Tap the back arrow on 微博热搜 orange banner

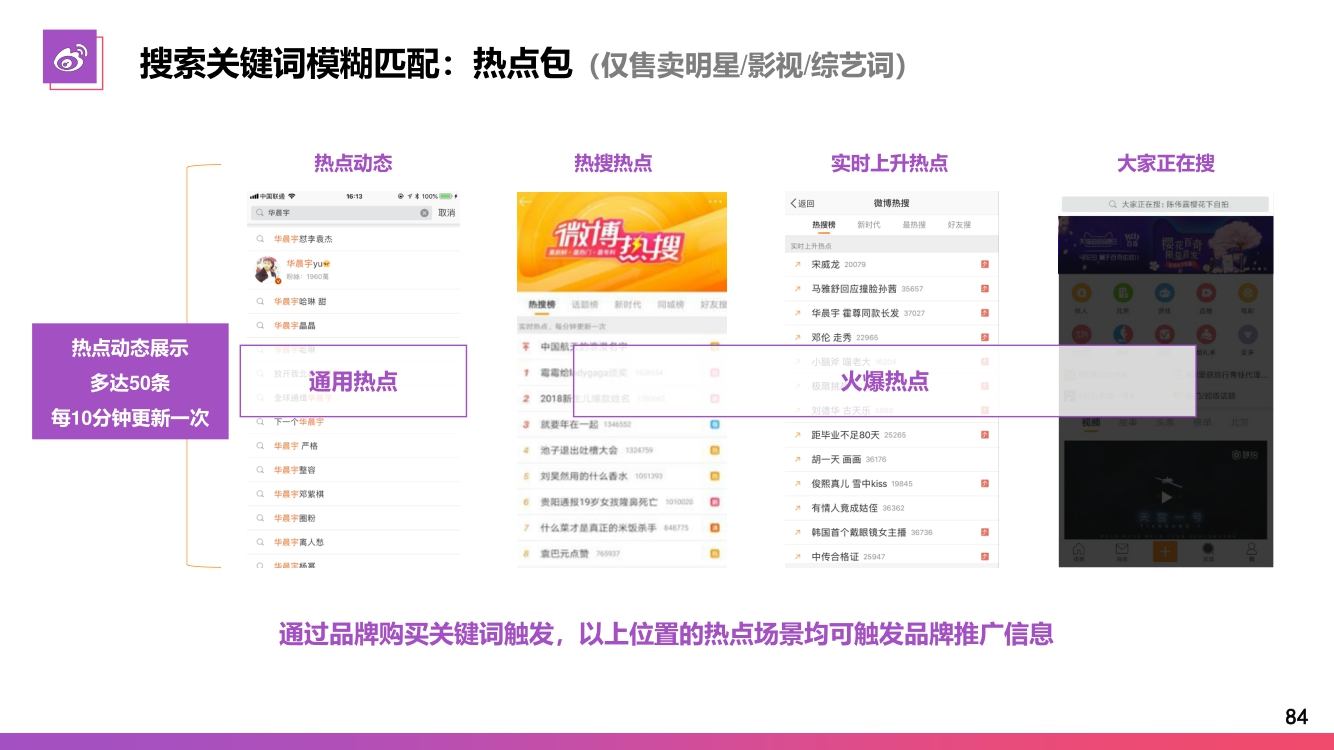[526, 203]
